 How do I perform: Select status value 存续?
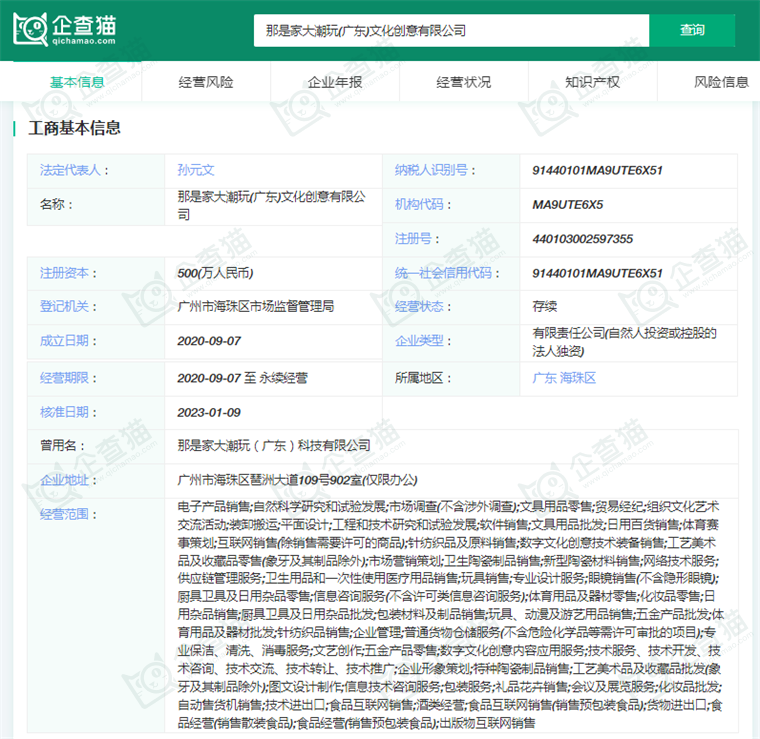coord(544,306)
